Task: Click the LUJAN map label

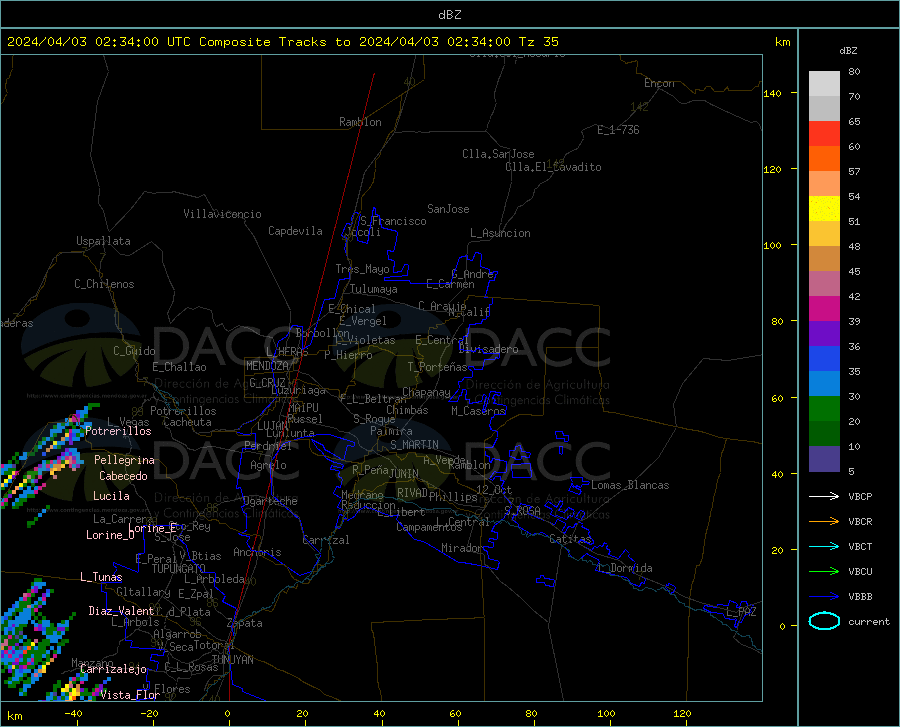Action: click(272, 426)
